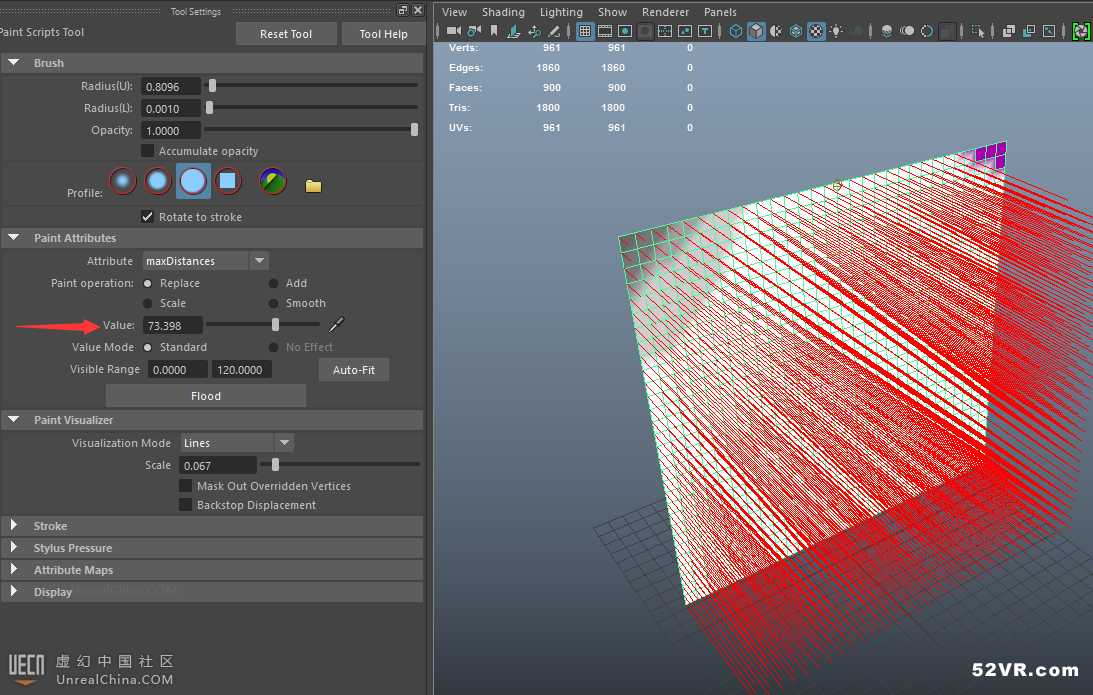Open the Grease Pencil tool icon

click(x=553, y=31)
